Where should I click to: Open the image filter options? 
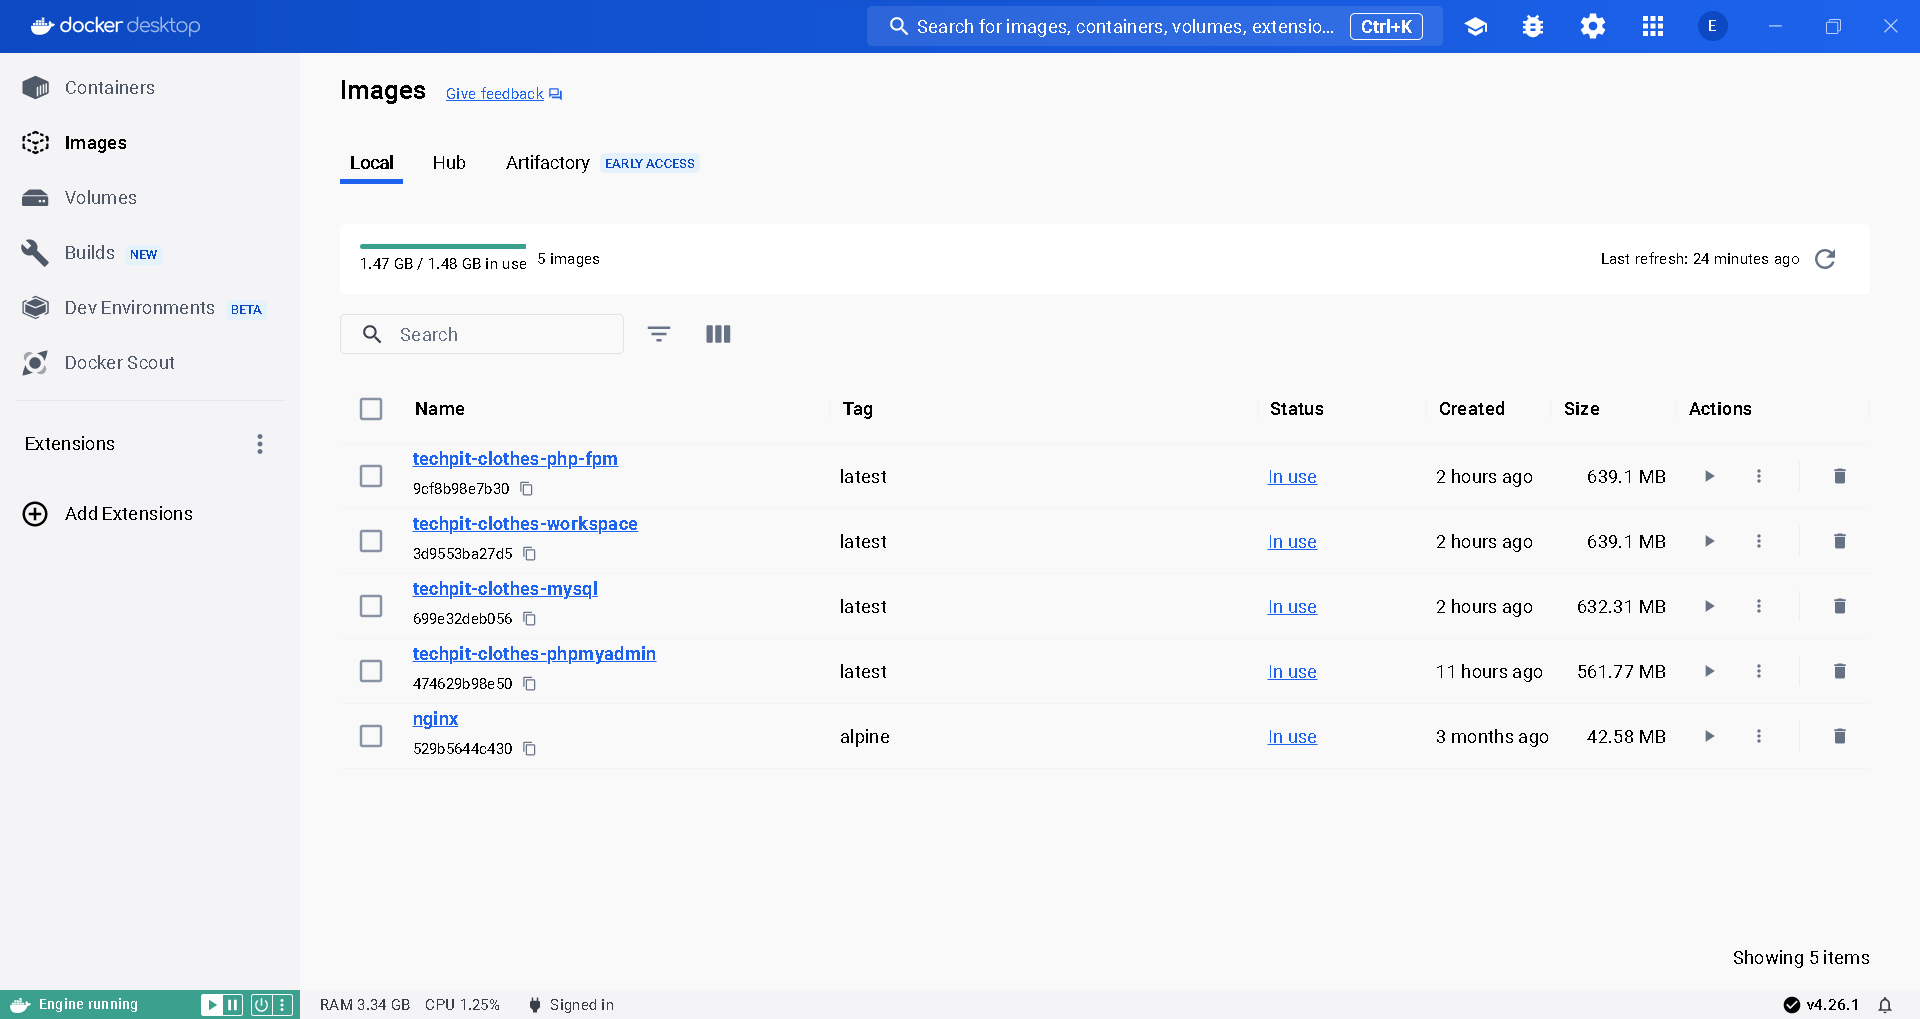click(x=658, y=333)
